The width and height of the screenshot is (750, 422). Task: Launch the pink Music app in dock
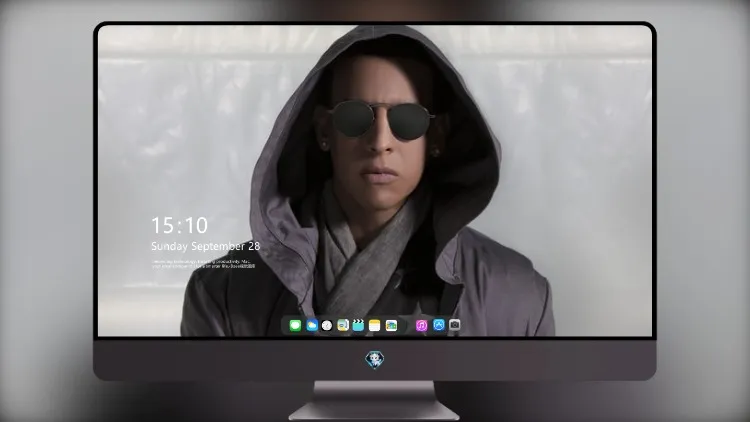pos(421,326)
